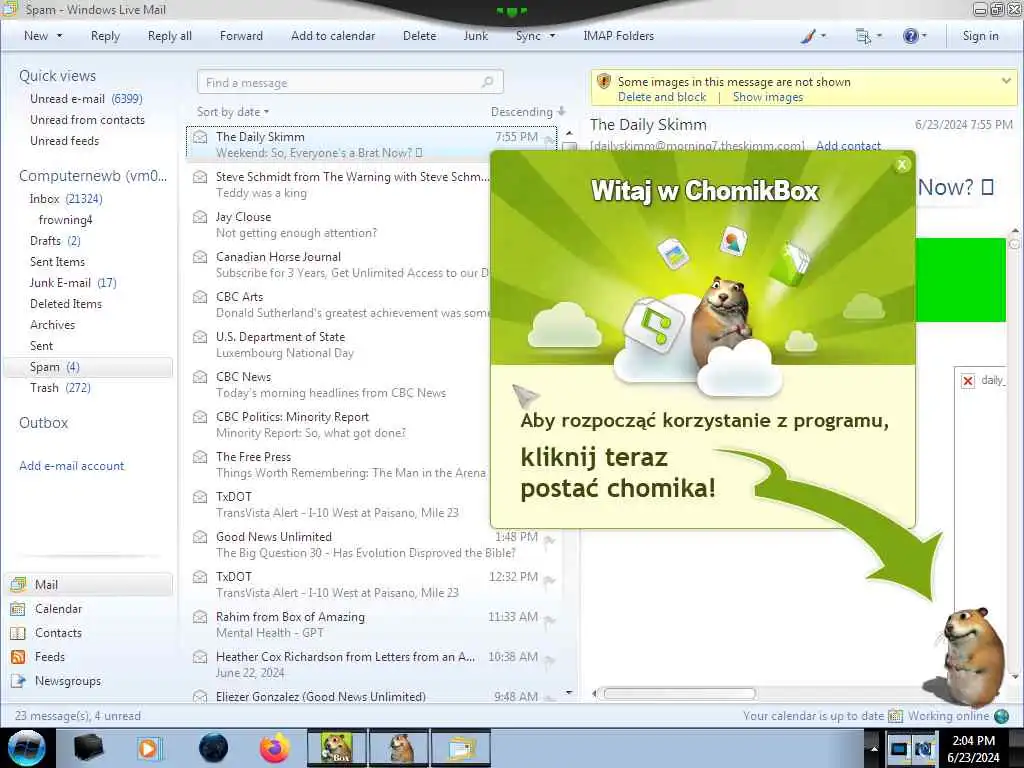1024x768 pixels.
Task: Click Delete in the toolbar
Action: coord(419,36)
